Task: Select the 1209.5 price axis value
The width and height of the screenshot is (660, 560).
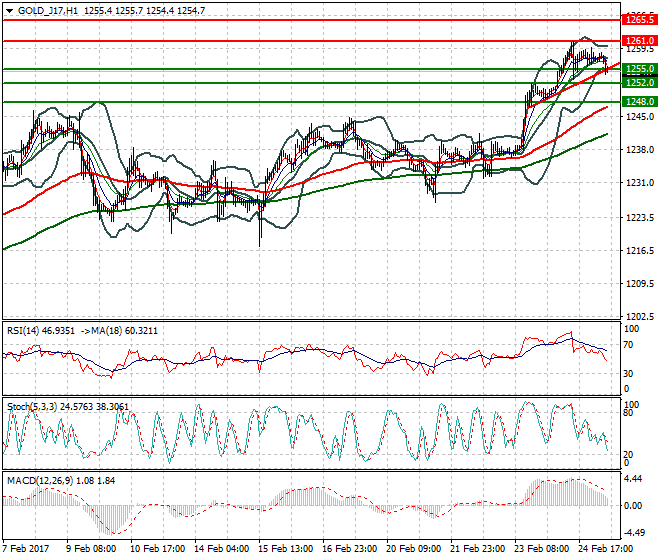Action: [640, 283]
